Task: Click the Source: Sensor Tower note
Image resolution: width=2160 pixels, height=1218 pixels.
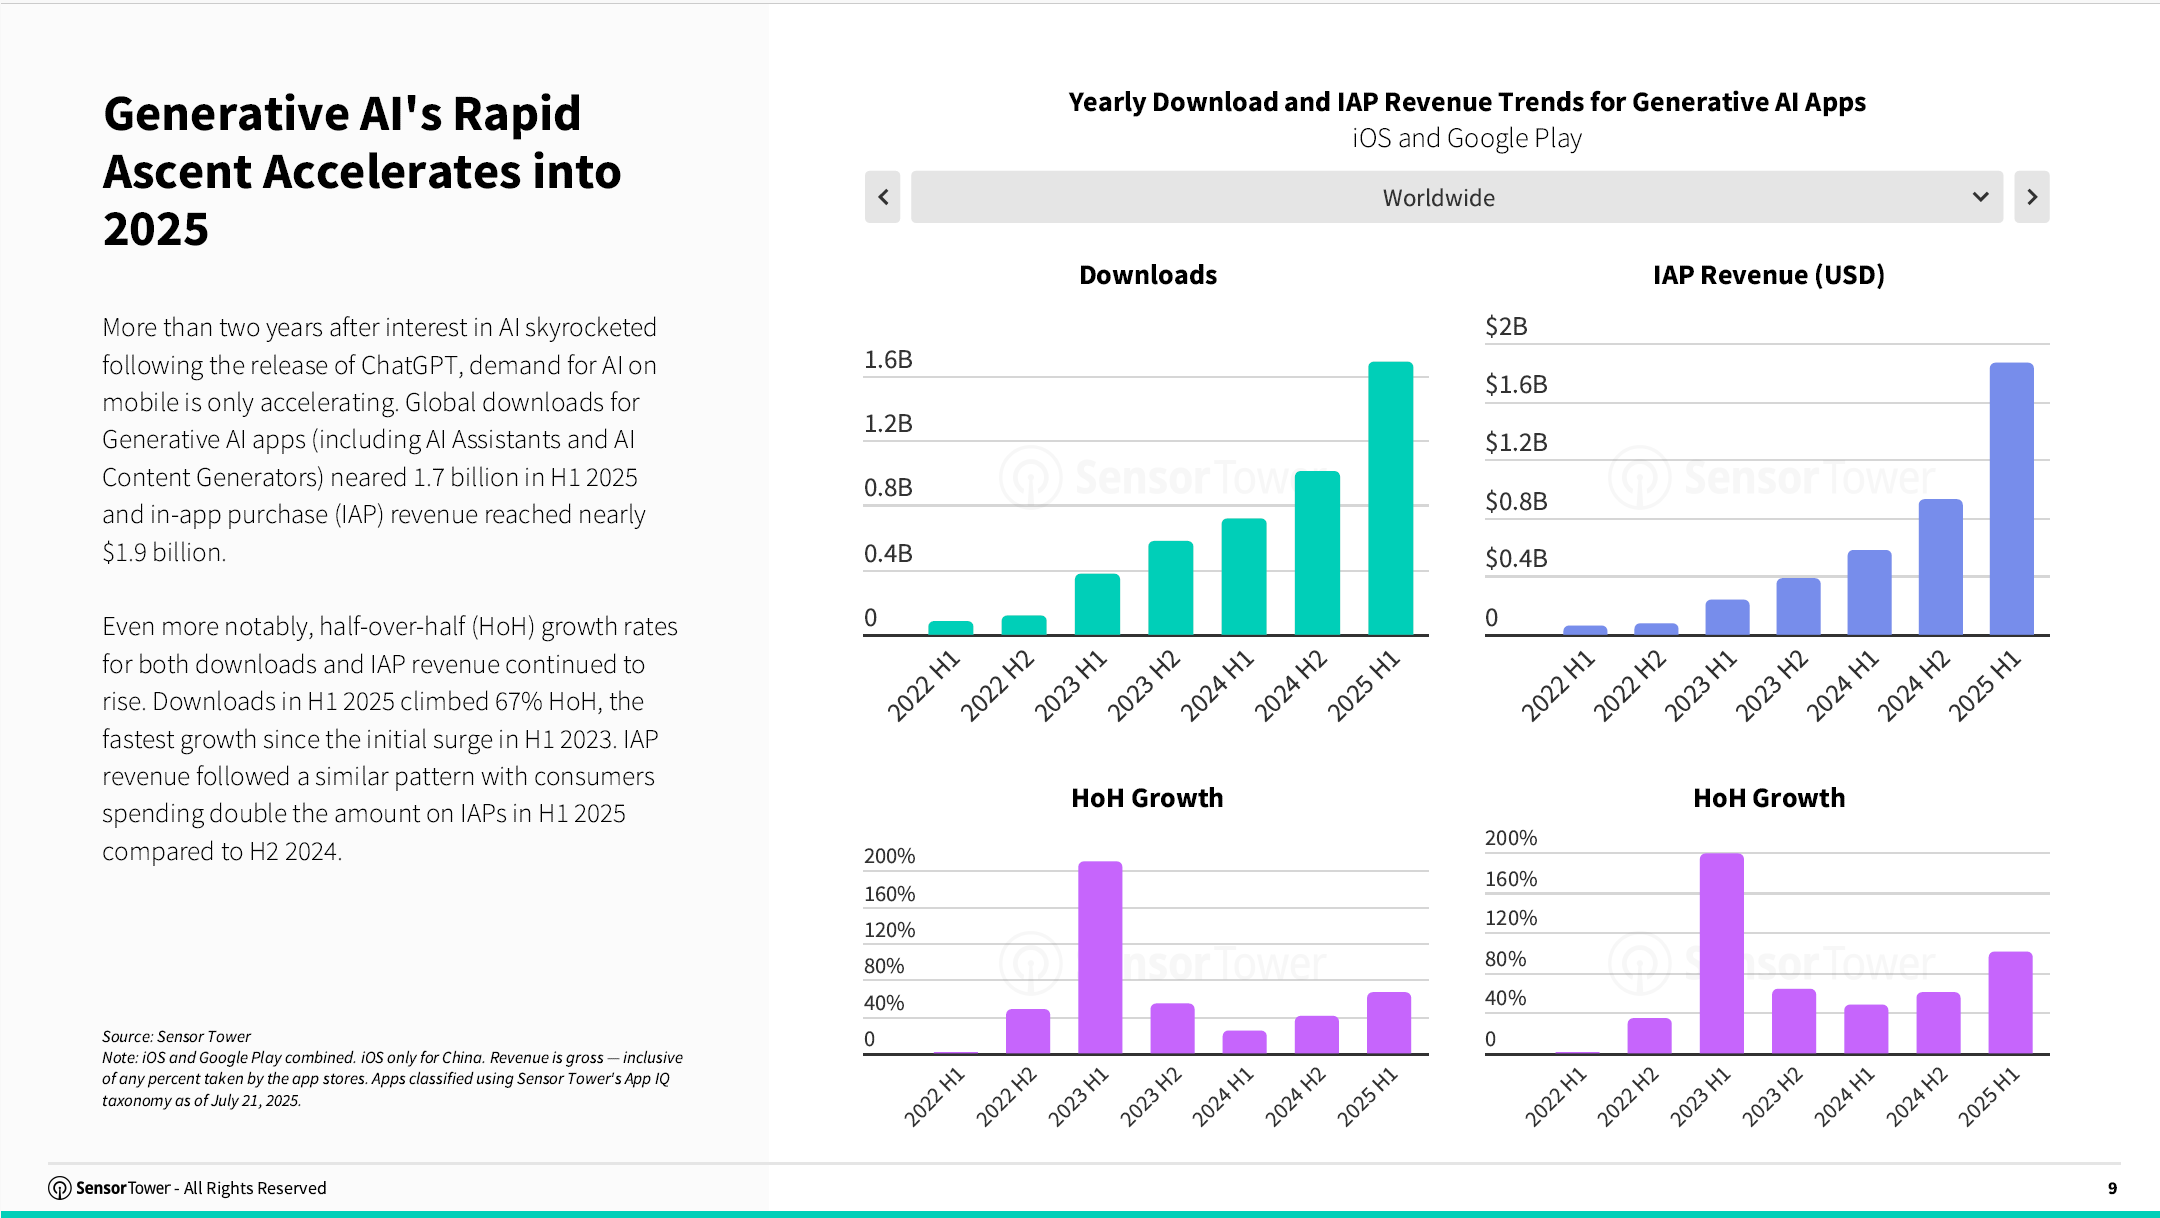Action: click(176, 1036)
